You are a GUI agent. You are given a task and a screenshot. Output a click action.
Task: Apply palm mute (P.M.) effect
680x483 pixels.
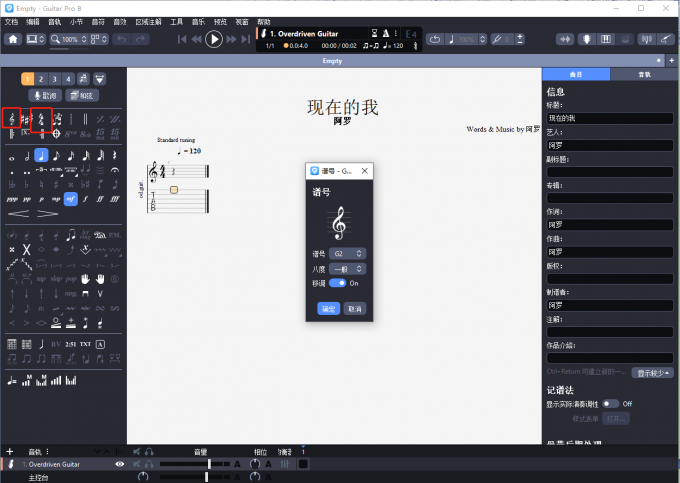click(x=114, y=235)
